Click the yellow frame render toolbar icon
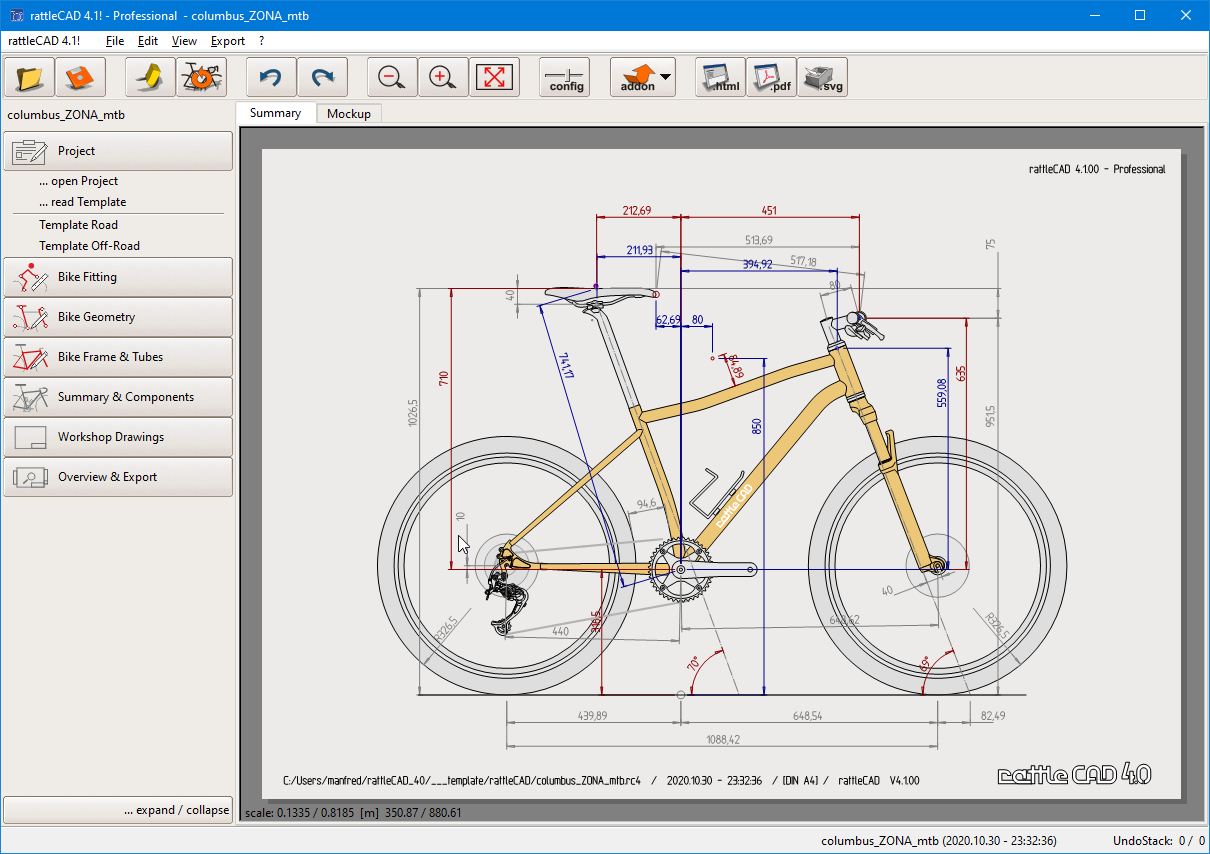The width and height of the screenshot is (1210, 854). coord(151,77)
